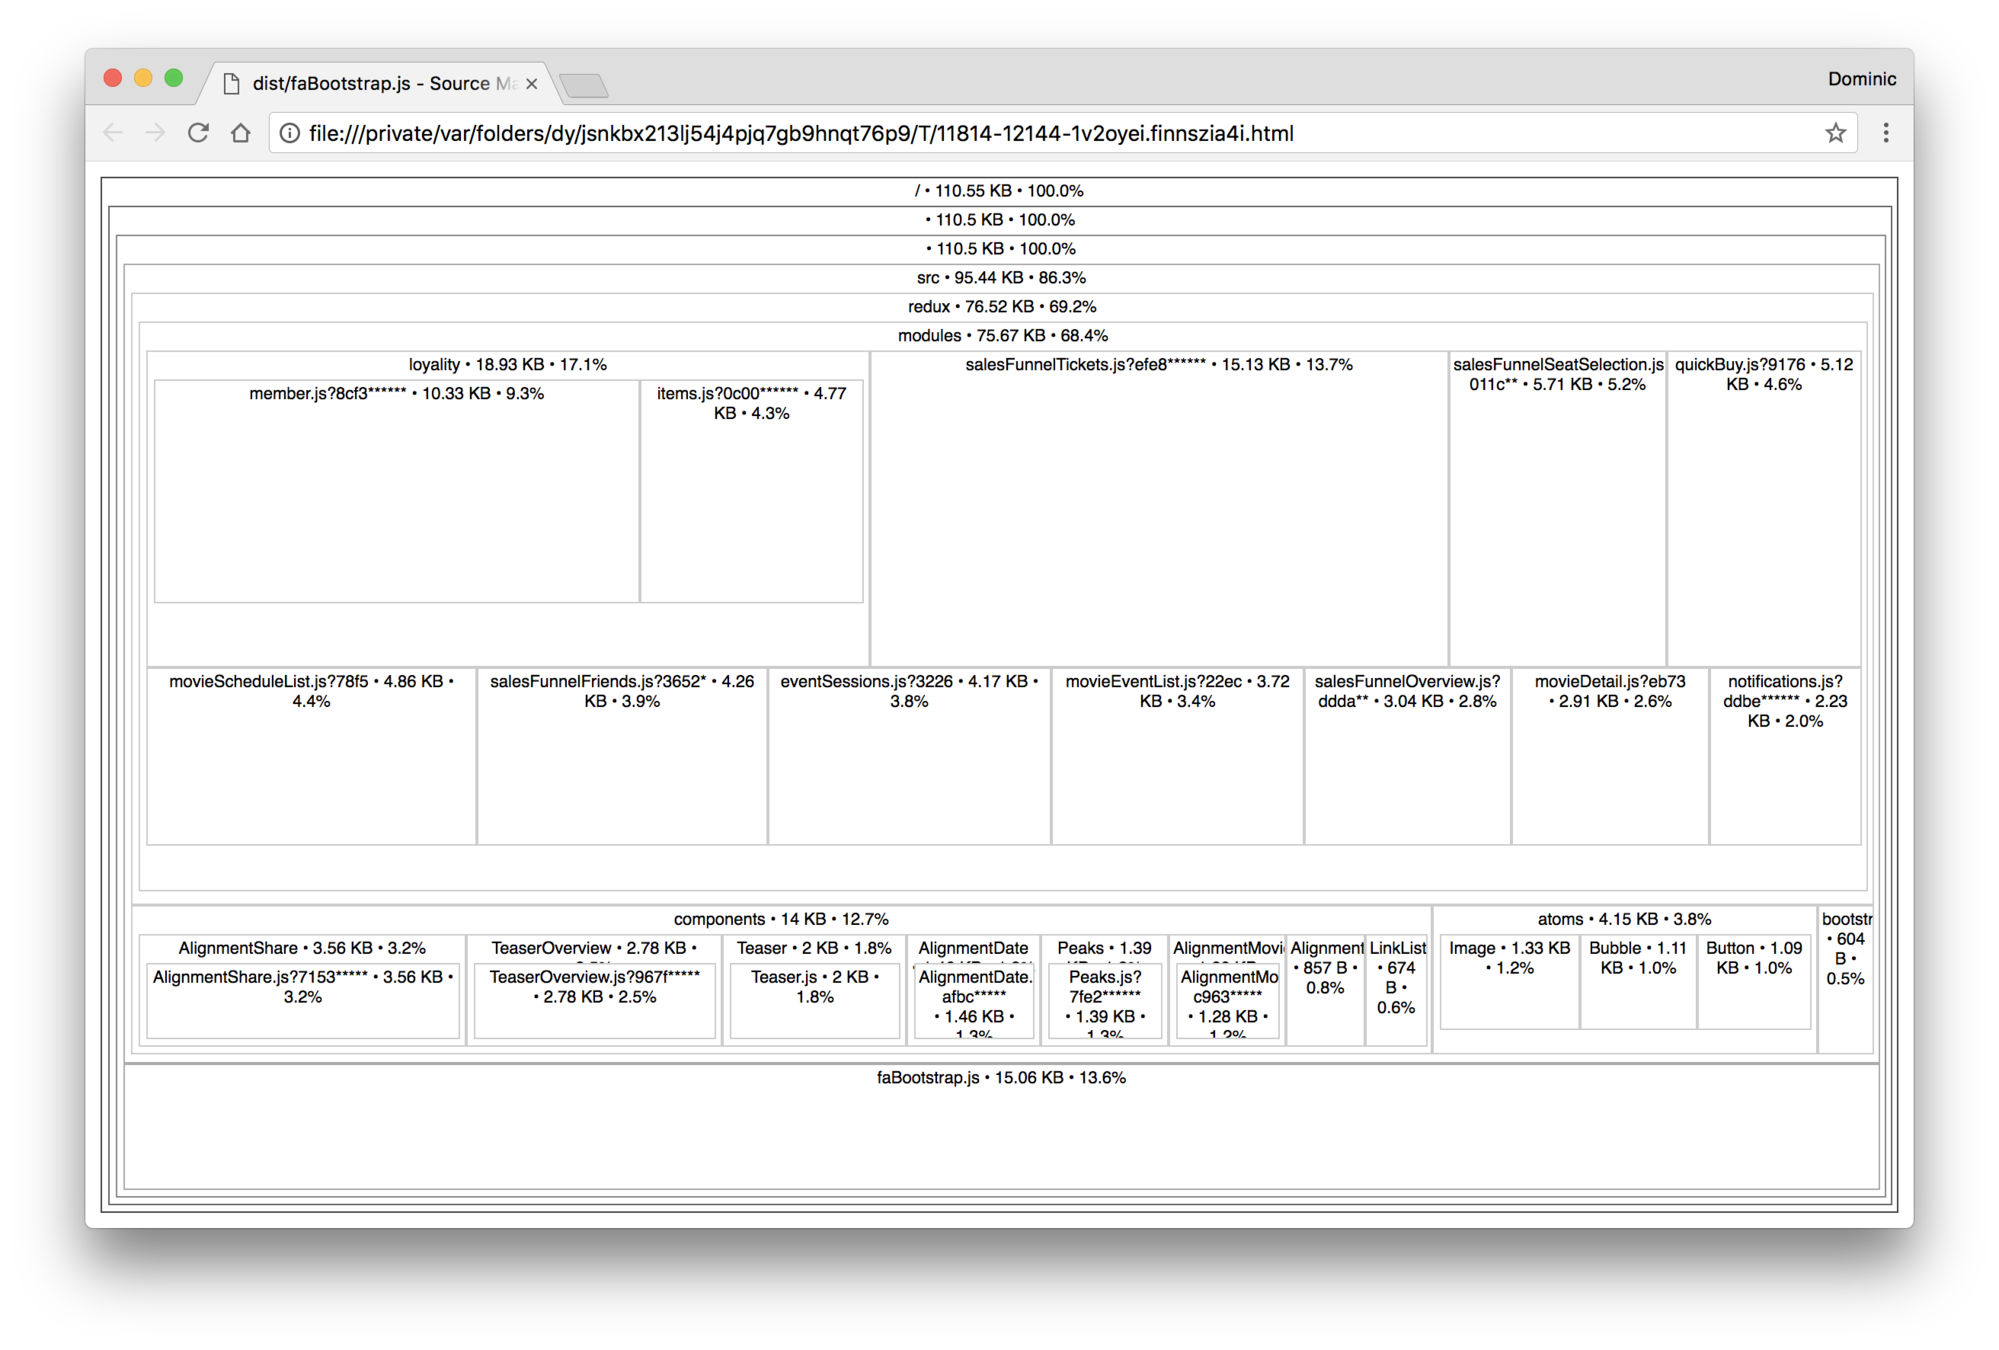The image size is (1999, 1350).
Task: Click the atoms 4.15 KB group header
Action: tap(1624, 919)
